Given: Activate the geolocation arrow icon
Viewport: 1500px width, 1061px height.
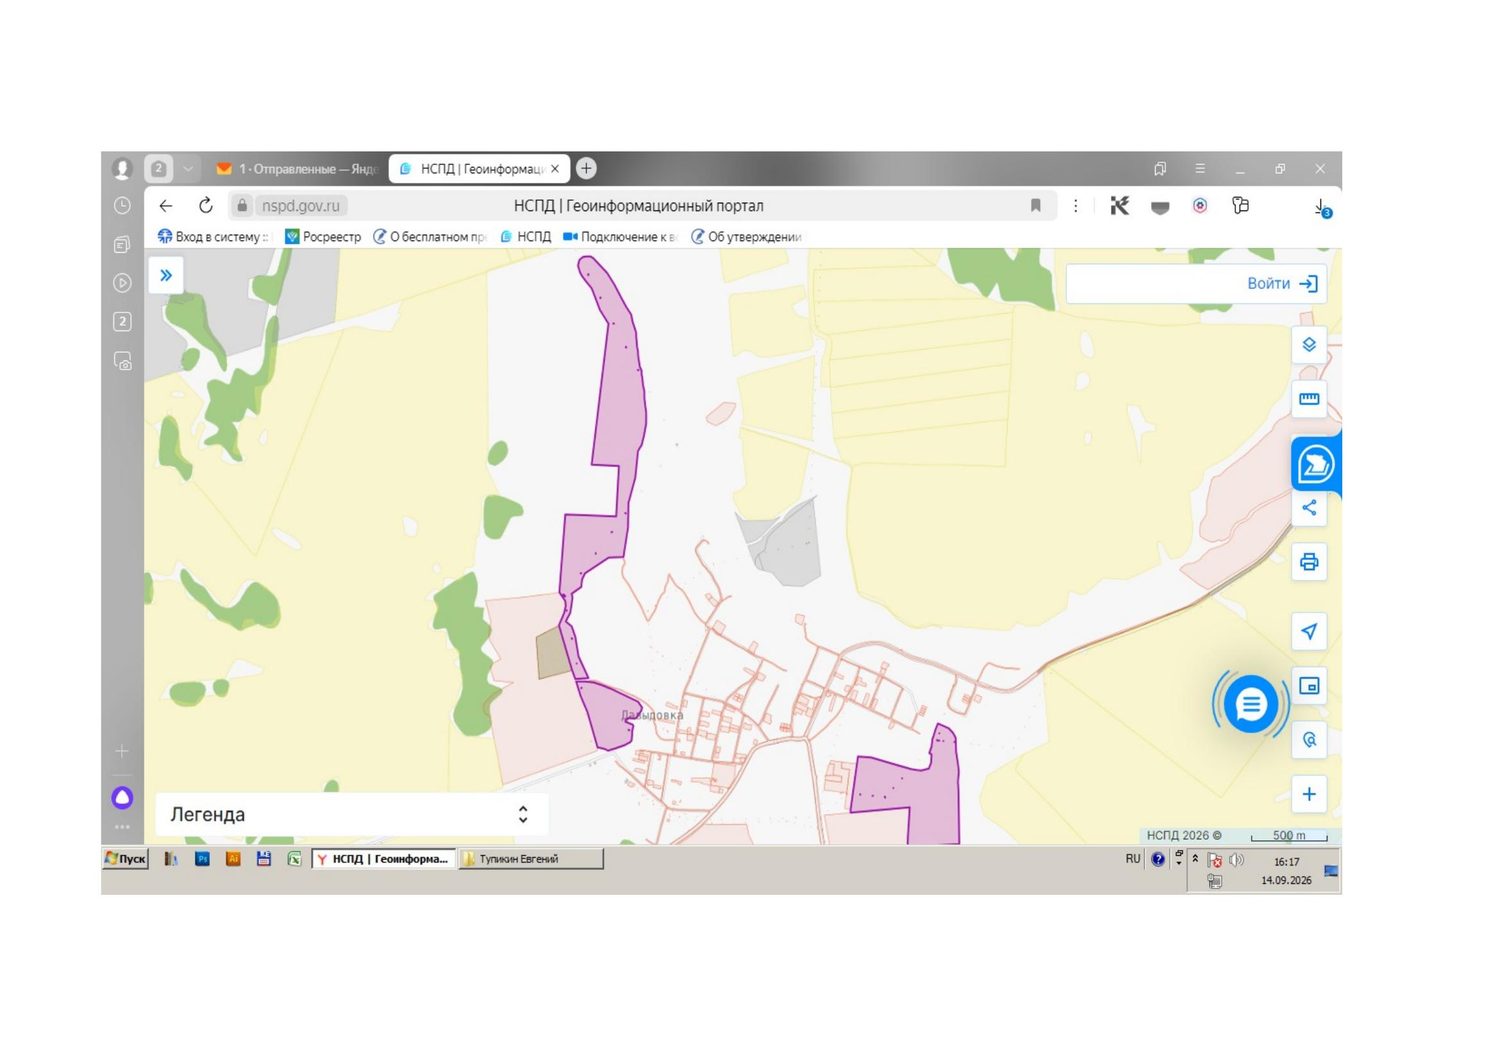Looking at the screenshot, I should pyautogui.click(x=1309, y=632).
